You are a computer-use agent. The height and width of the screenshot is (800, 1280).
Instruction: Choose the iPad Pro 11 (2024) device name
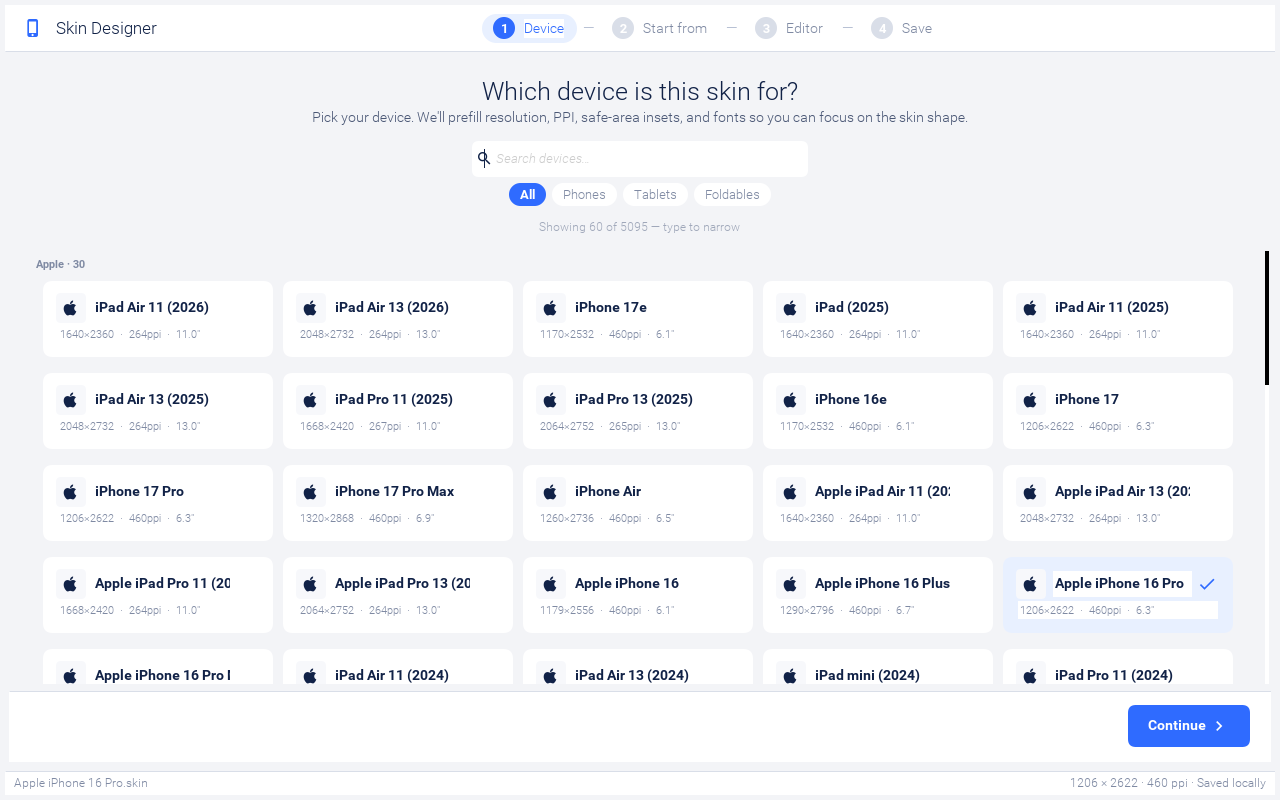[1114, 675]
